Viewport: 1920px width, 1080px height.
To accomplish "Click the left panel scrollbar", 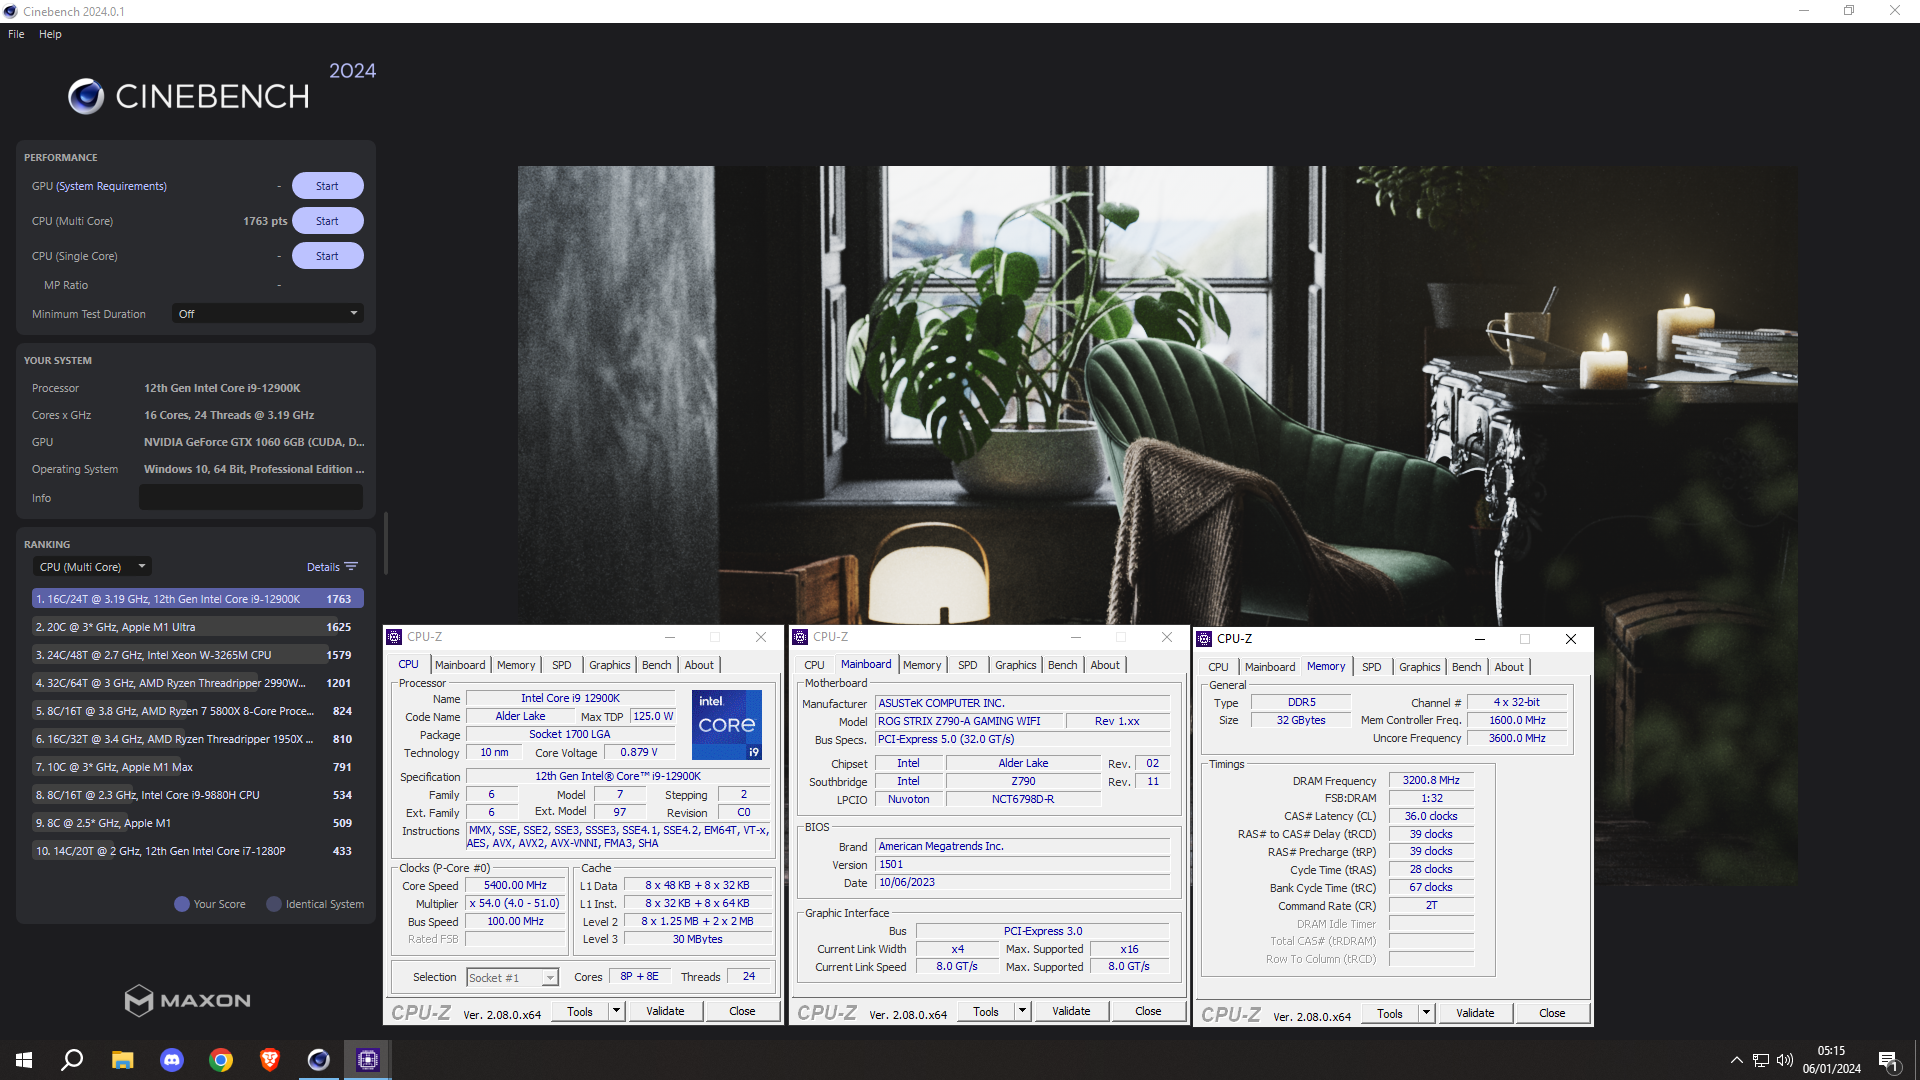I will (385, 543).
